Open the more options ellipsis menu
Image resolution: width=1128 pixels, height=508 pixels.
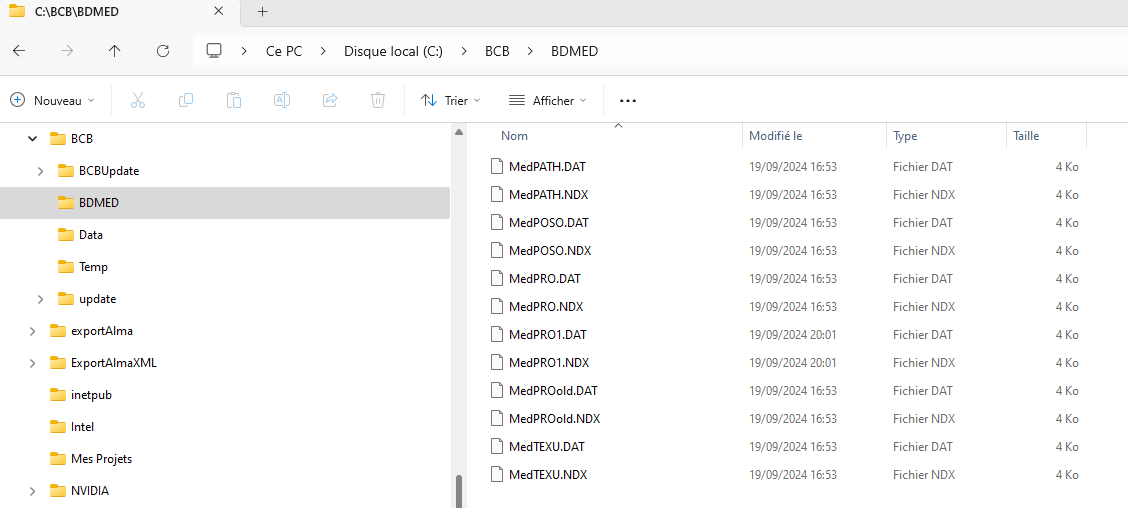tap(628, 100)
